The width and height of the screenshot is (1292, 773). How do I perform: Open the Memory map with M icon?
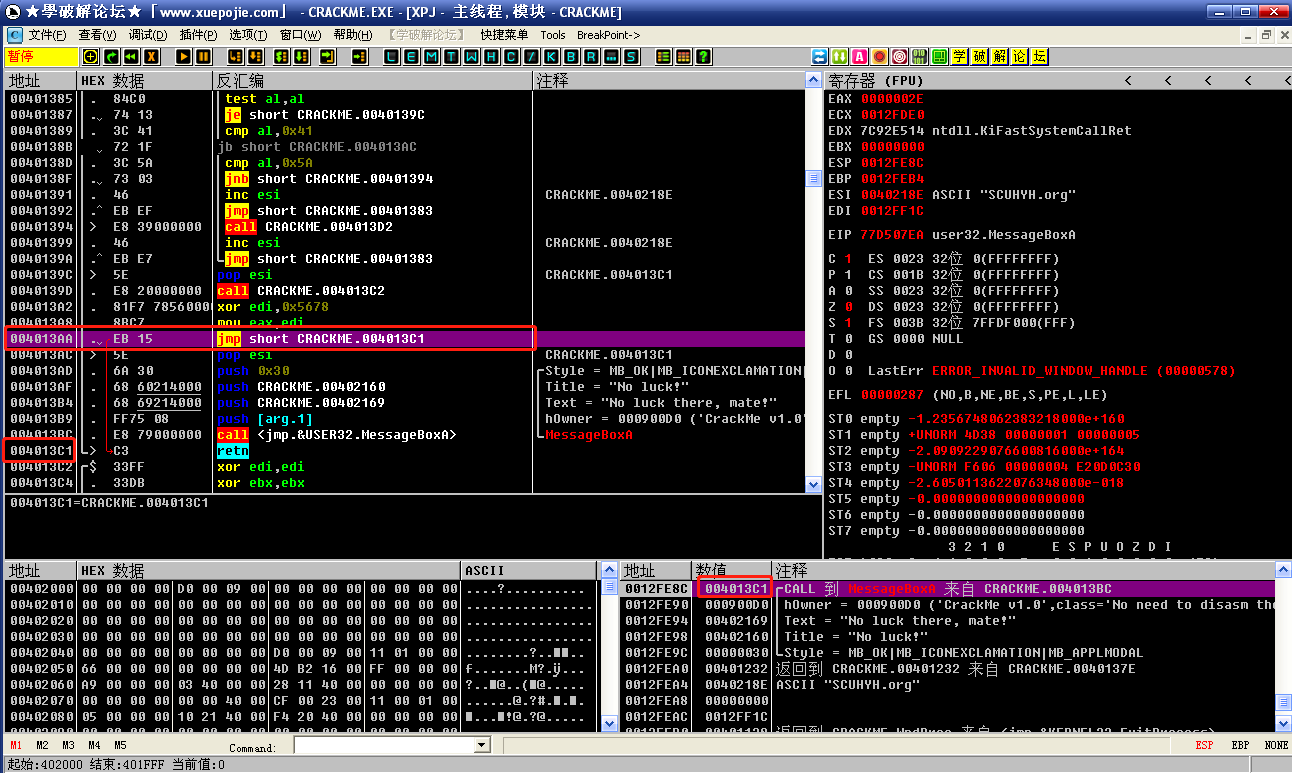coord(430,57)
